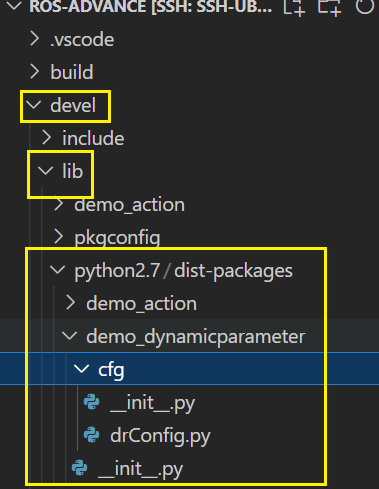379x489 pixels.
Task: Open __init__.py file name inside cfg folder
Action: pyautogui.click(x=153, y=403)
